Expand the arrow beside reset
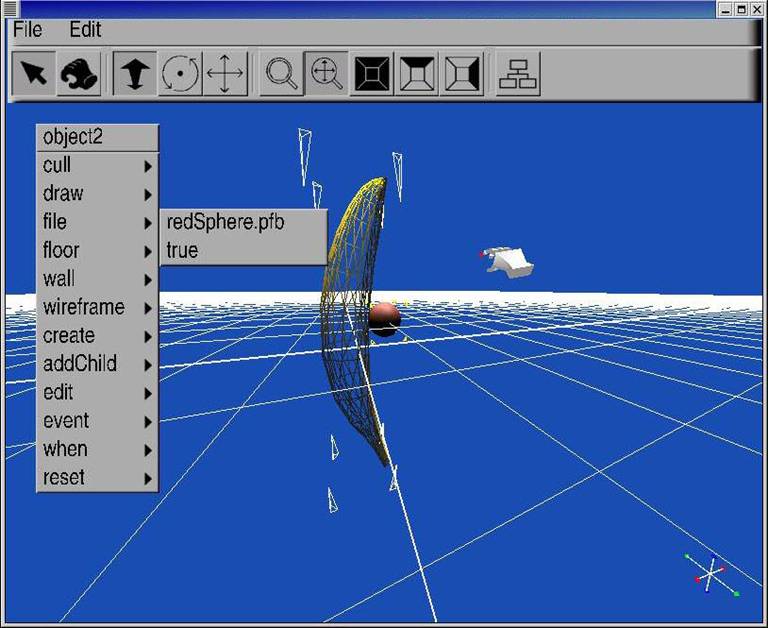The image size is (768, 628). (x=148, y=479)
